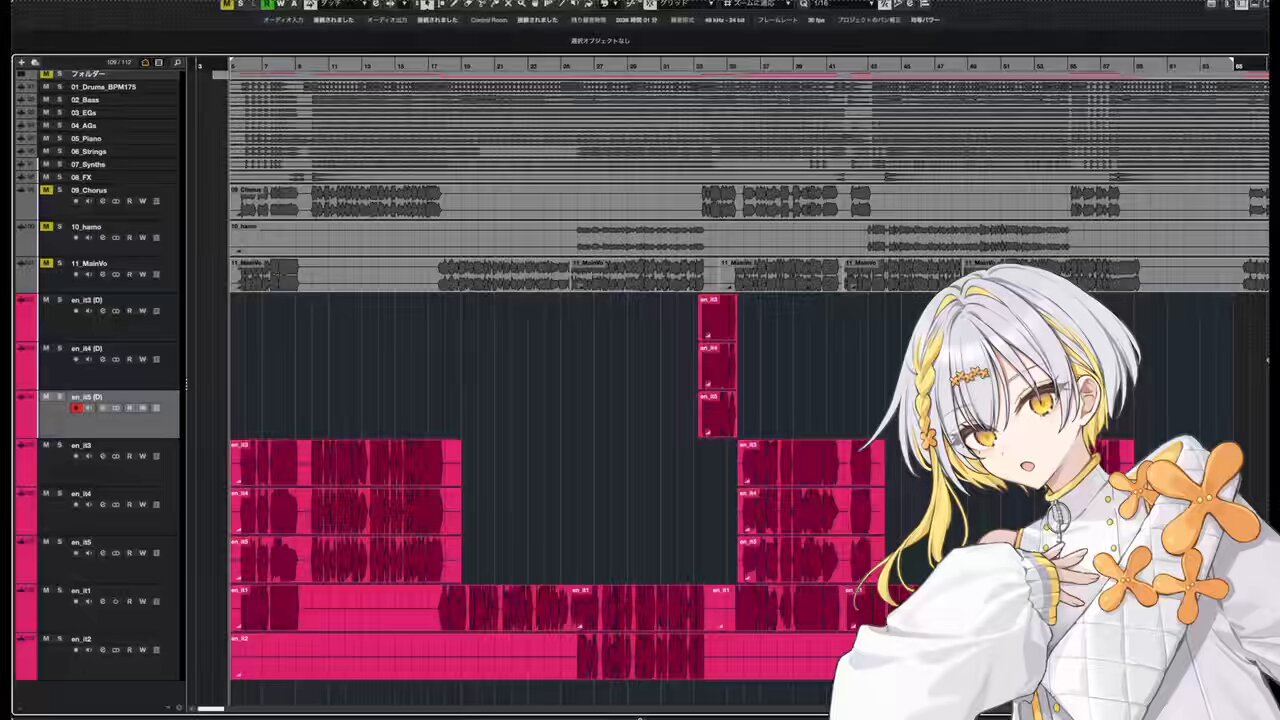Click the track visibility filter icon beside 109 / 112
The height and width of the screenshot is (720, 1280).
pos(145,62)
